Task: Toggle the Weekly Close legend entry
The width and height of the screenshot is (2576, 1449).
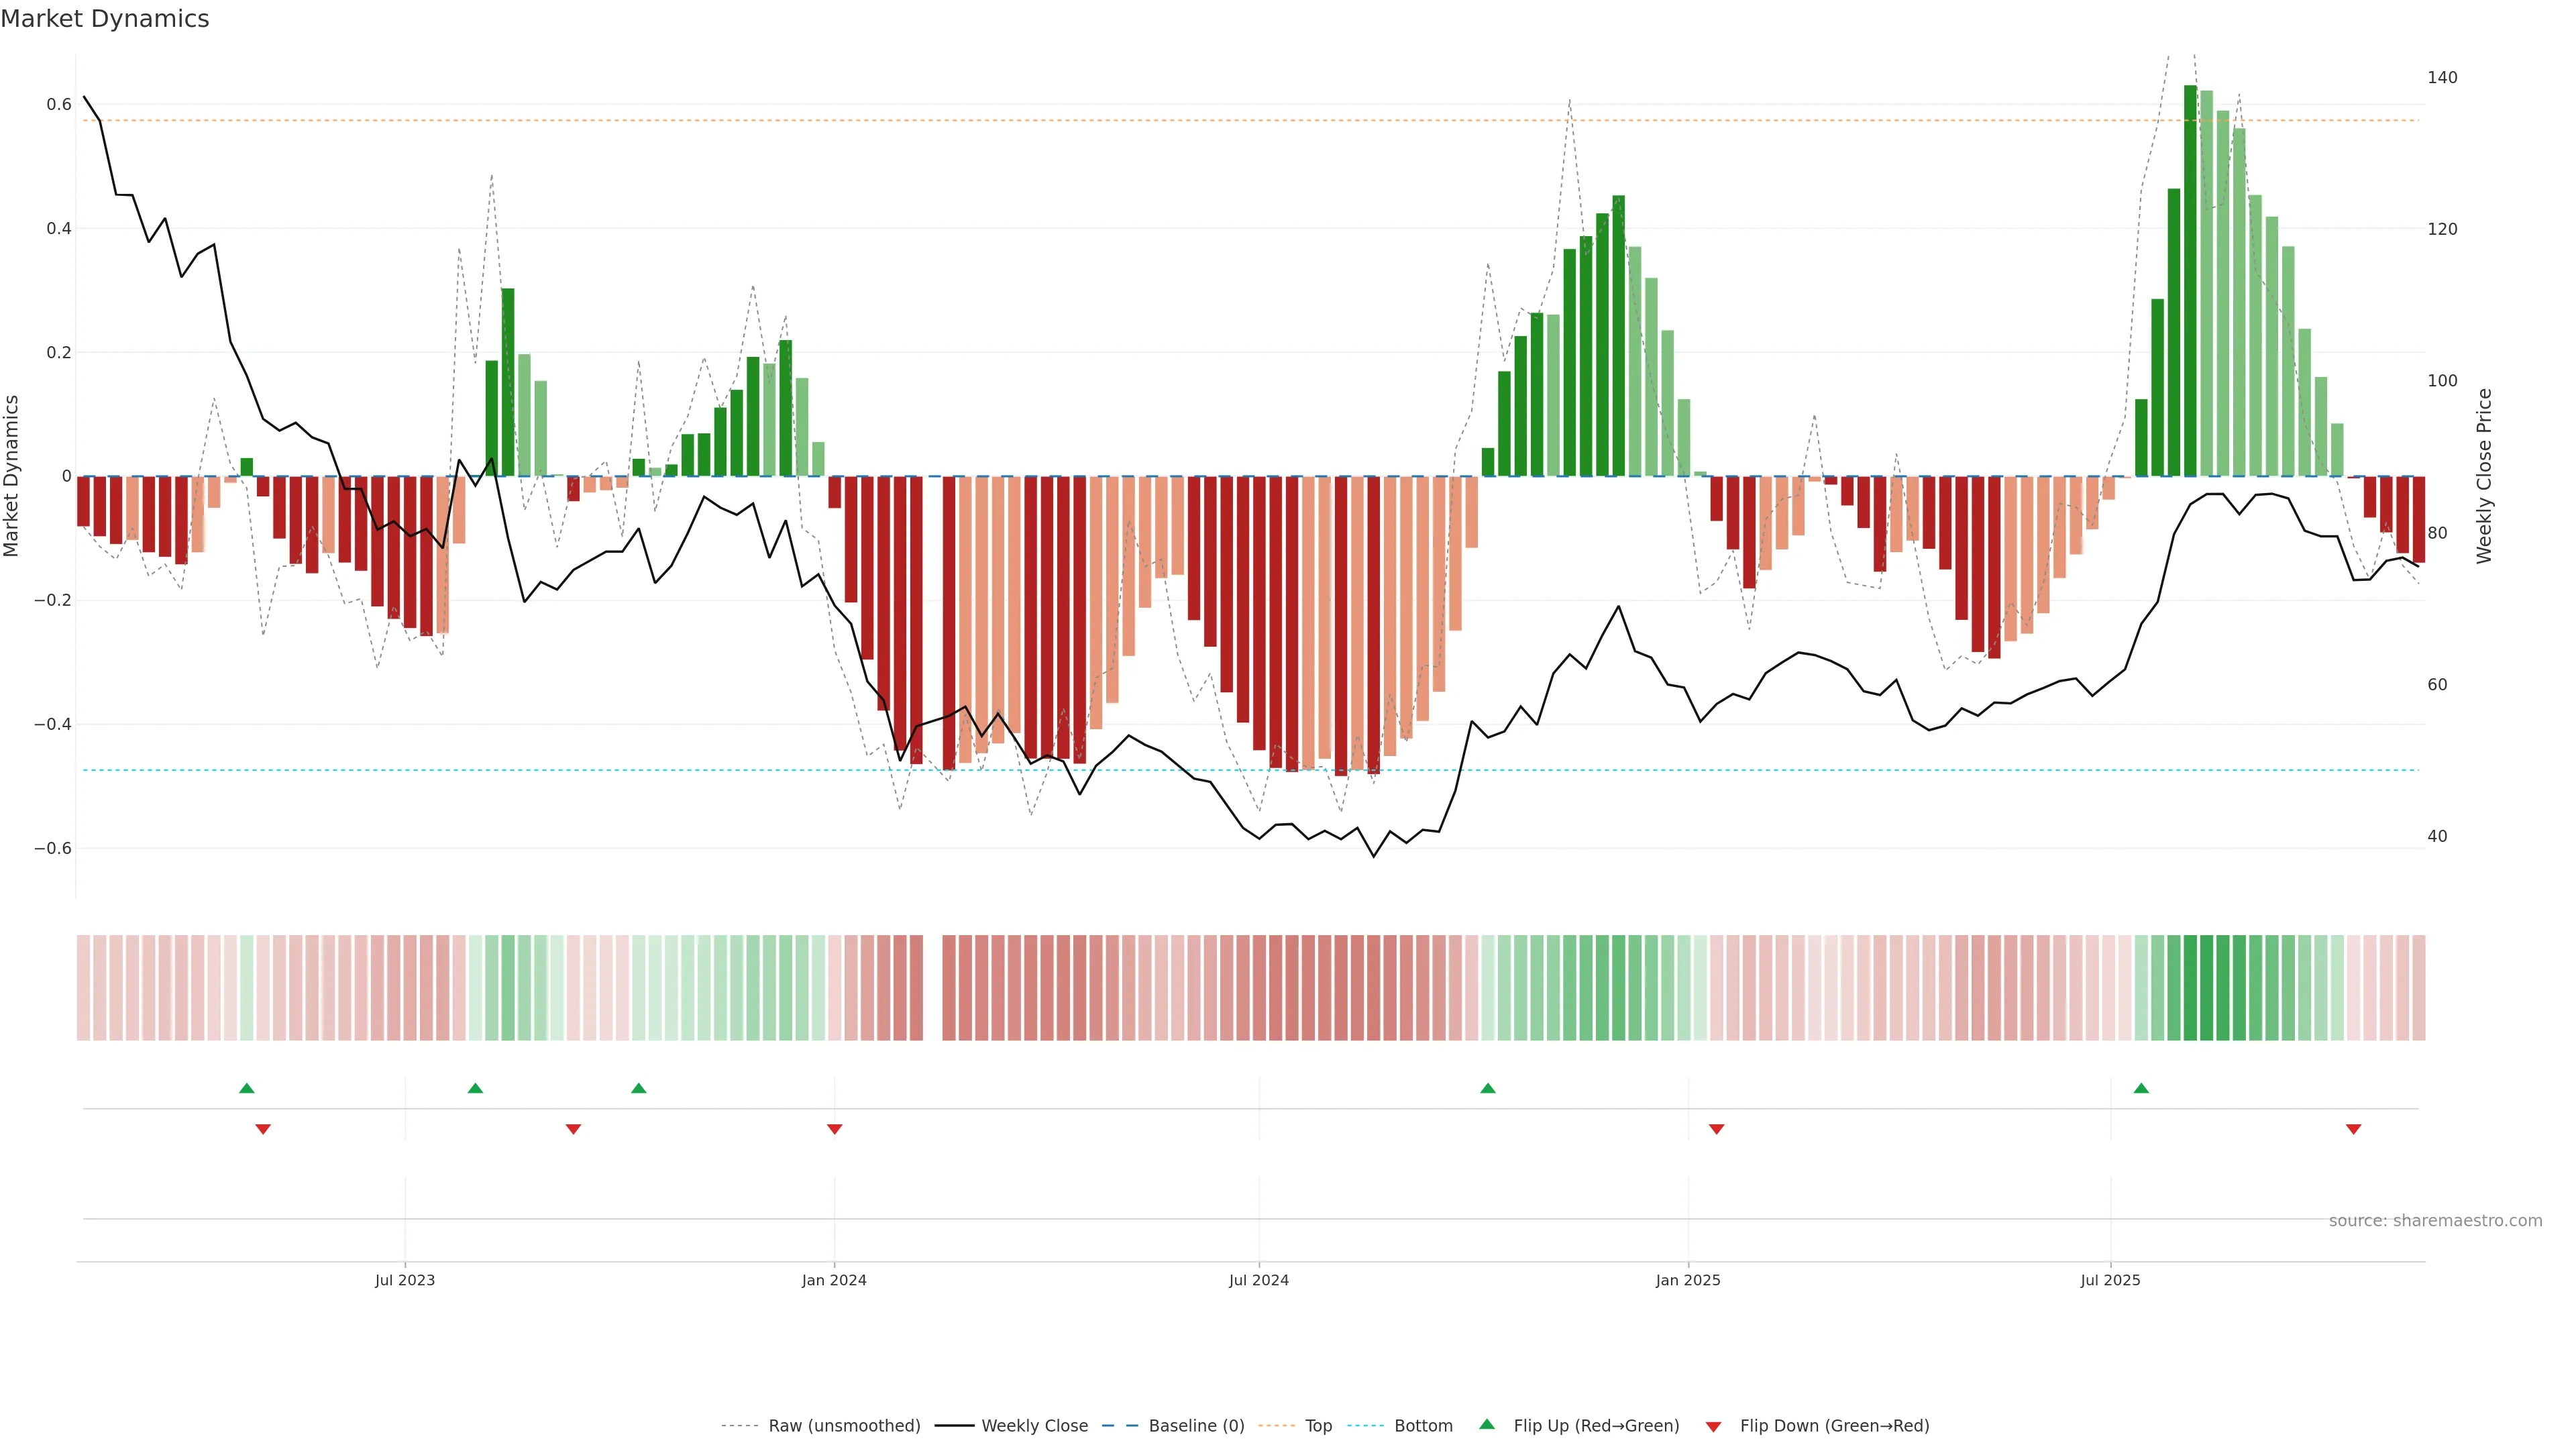Action: coord(1034,1426)
